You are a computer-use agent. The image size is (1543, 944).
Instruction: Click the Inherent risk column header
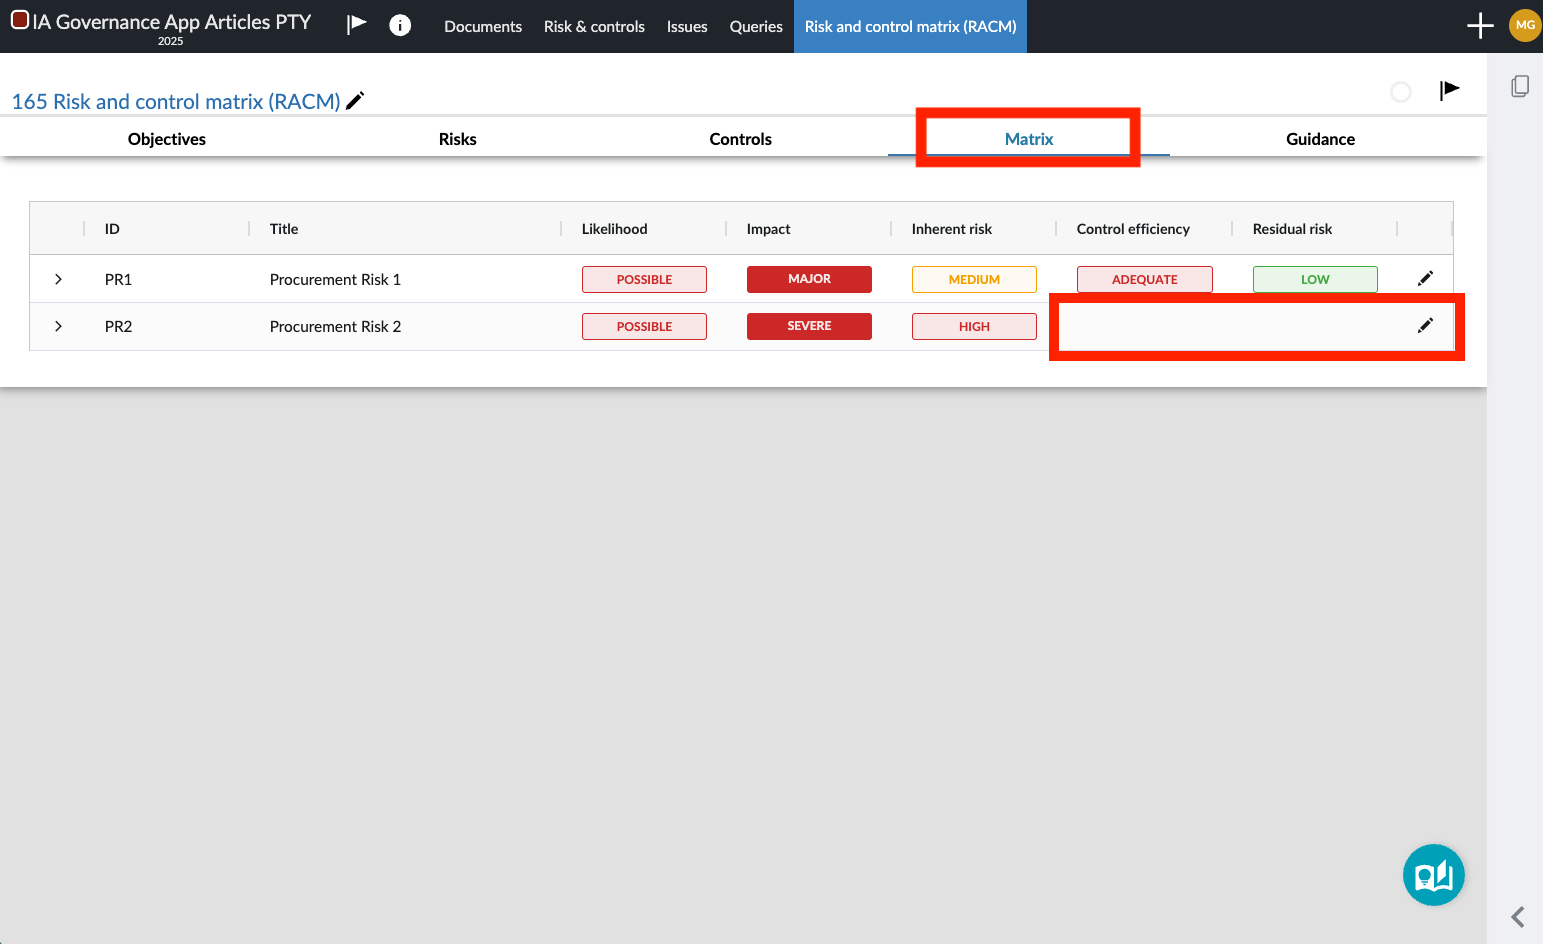pyautogui.click(x=952, y=229)
